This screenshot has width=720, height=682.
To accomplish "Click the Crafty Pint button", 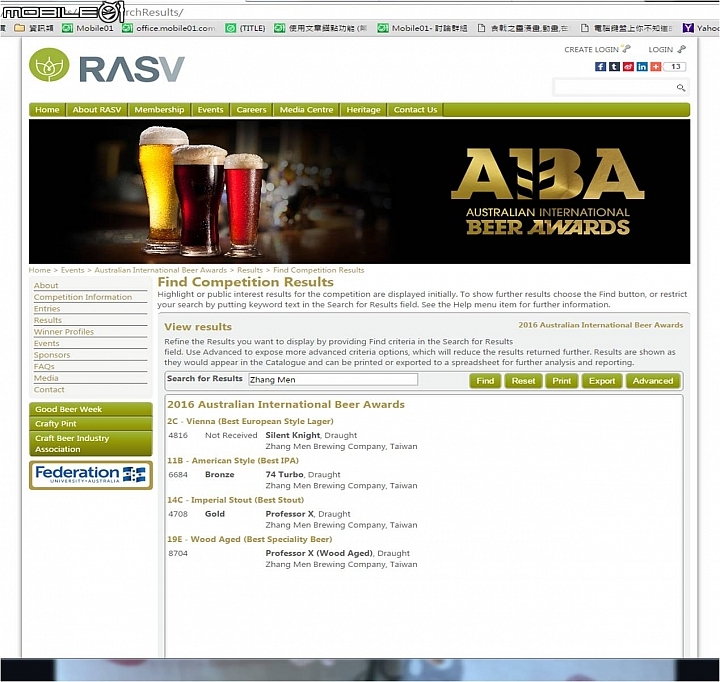I will (x=90, y=423).
